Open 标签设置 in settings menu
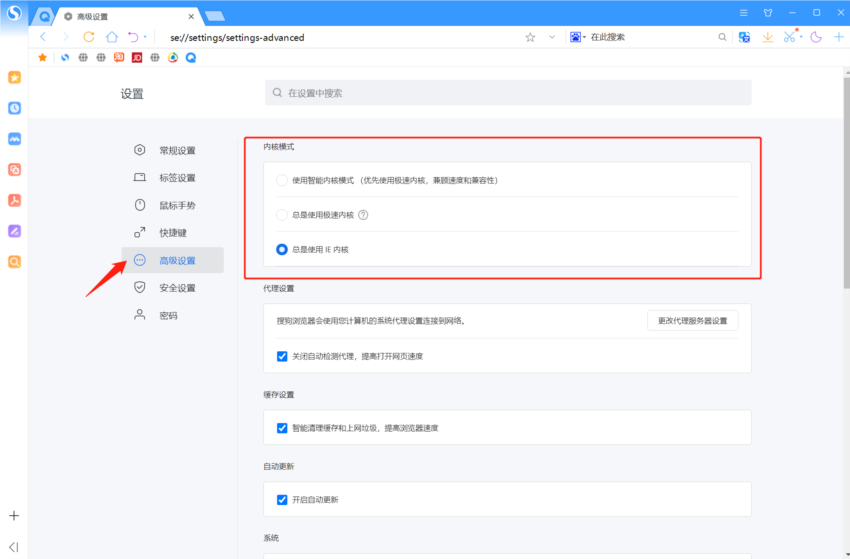The image size is (850, 559). [x=172, y=178]
